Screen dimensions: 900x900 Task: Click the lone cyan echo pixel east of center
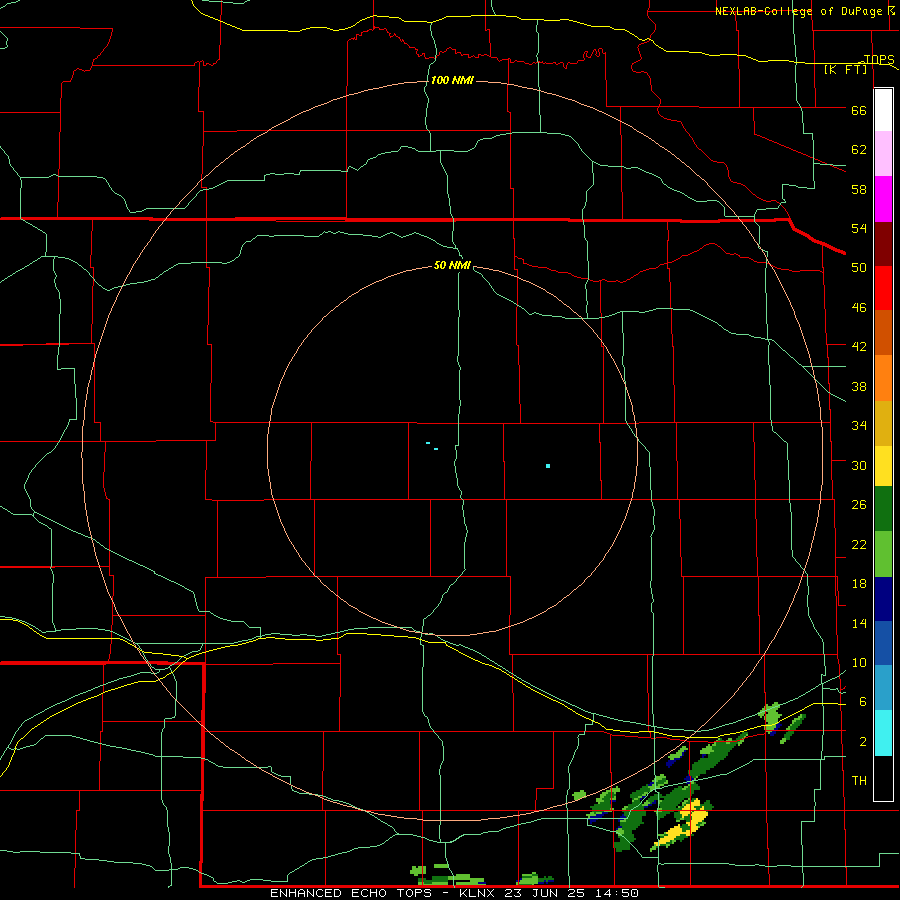point(548,466)
